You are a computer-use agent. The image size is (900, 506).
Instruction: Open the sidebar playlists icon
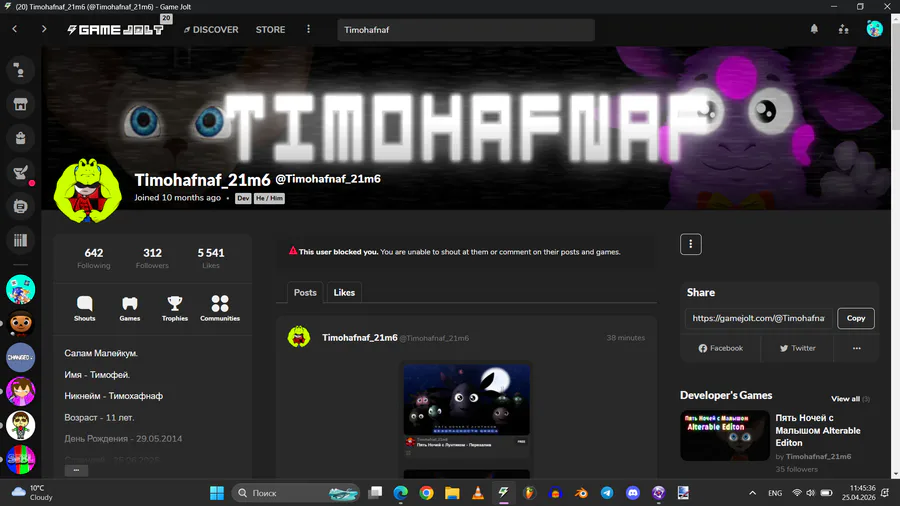click(x=20, y=240)
